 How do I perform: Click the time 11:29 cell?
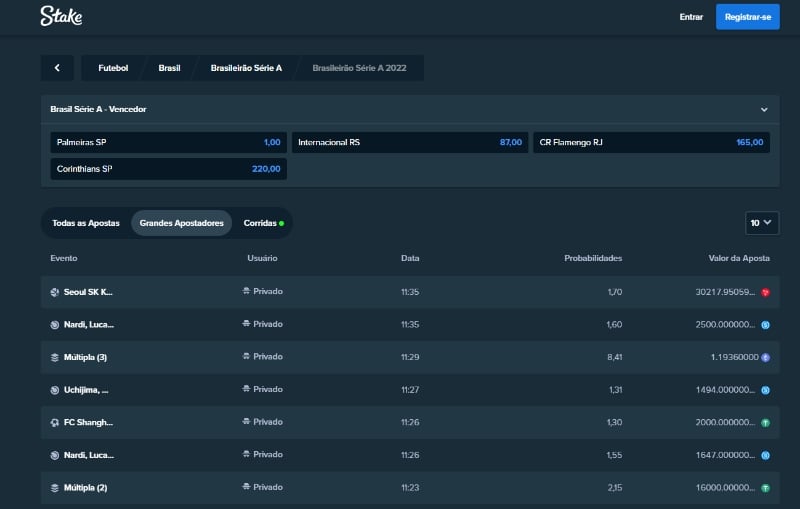point(410,358)
